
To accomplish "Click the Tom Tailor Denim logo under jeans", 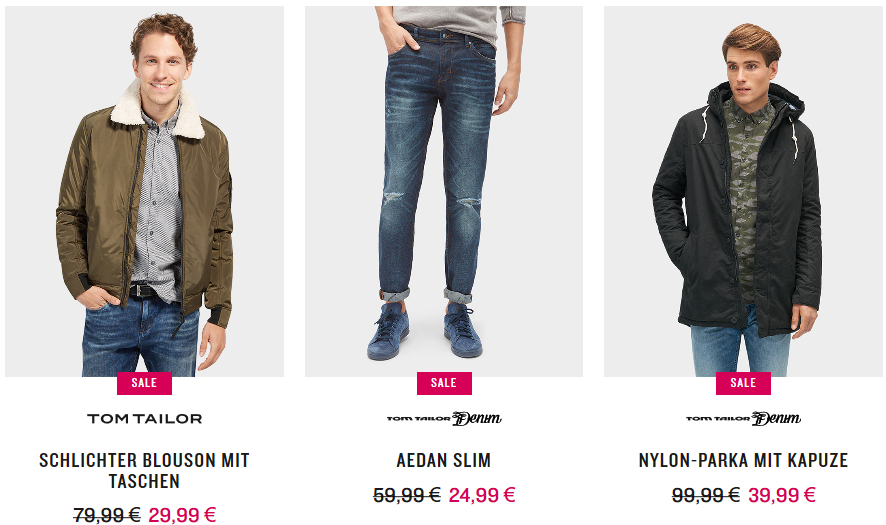I will (x=444, y=419).
